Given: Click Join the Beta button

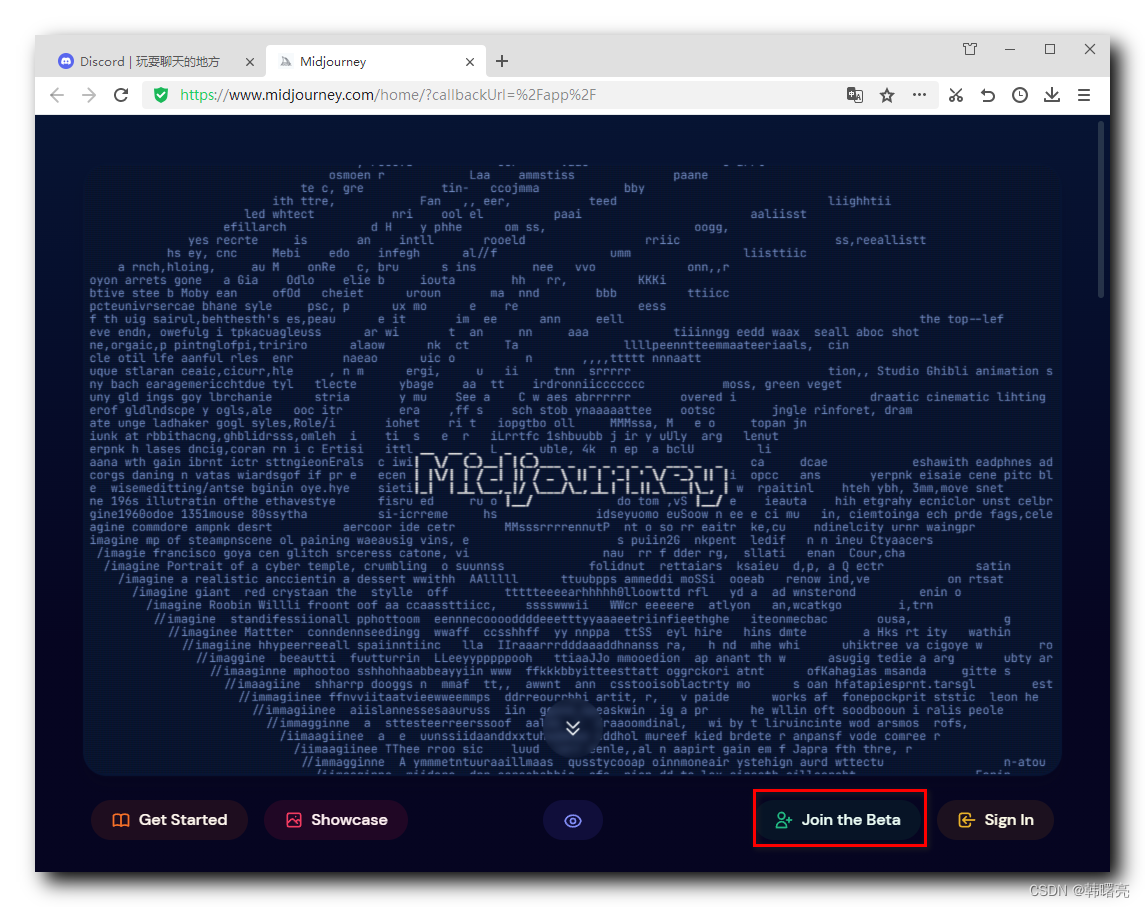Looking at the screenshot, I should click(838, 820).
